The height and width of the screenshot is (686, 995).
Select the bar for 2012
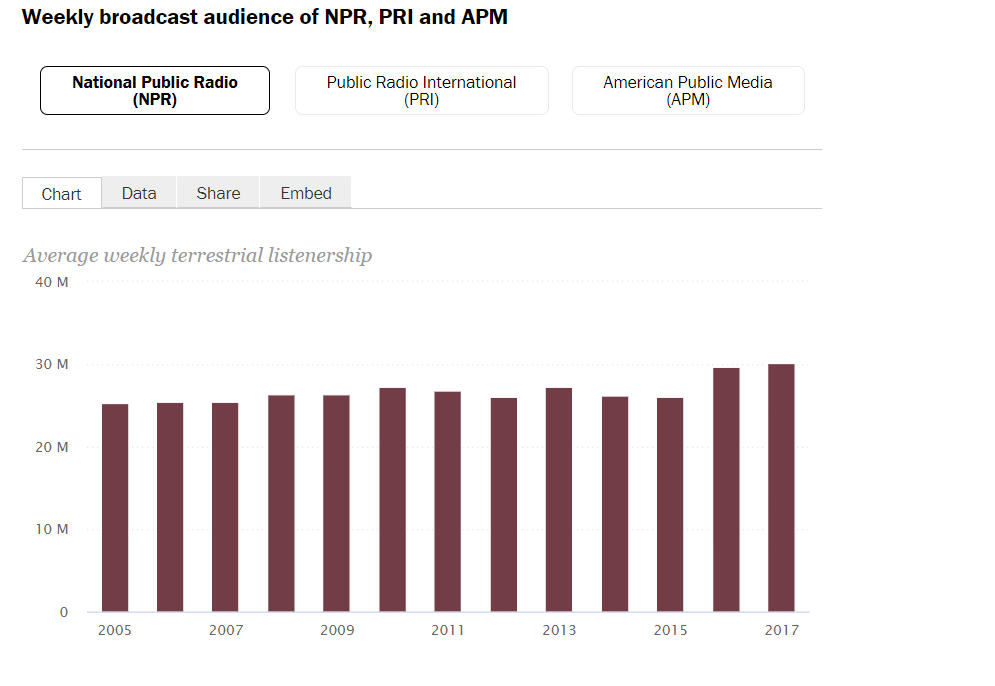coord(504,505)
